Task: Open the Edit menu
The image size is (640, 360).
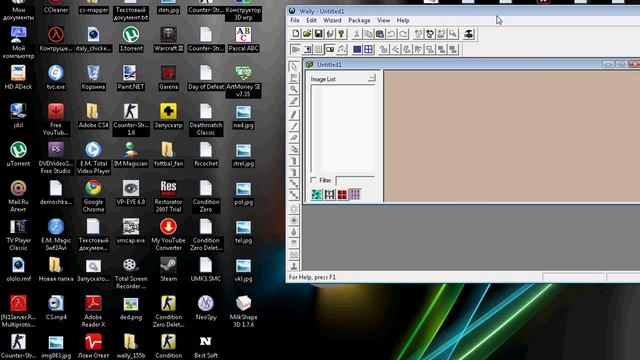Action: tap(311, 20)
